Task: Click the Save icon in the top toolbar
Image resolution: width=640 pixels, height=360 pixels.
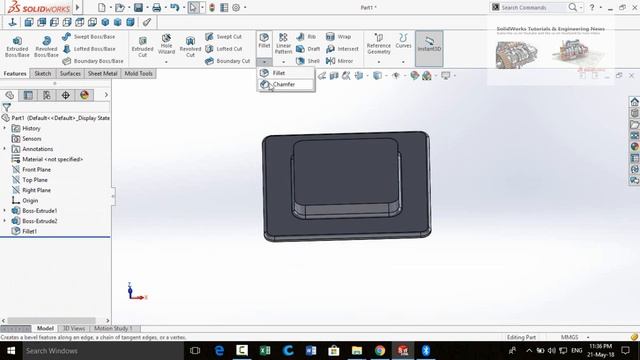Action: click(x=138, y=7)
